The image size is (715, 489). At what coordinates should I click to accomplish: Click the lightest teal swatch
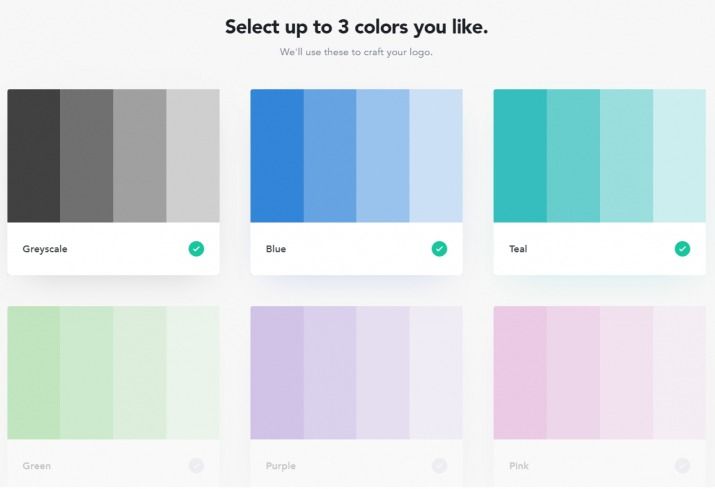[x=679, y=156]
